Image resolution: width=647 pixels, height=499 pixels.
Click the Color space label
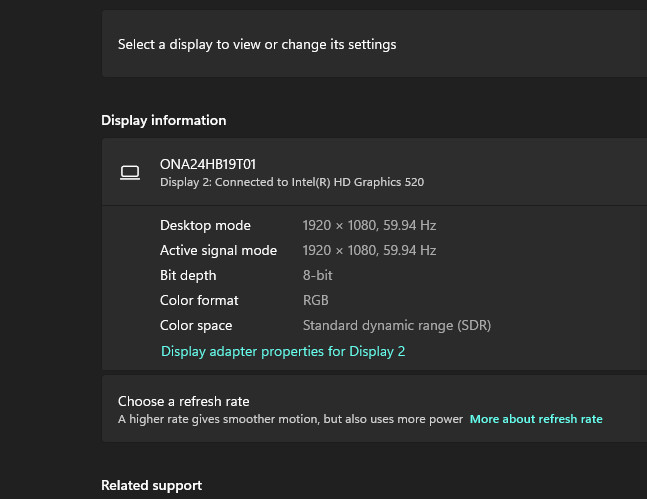(196, 325)
